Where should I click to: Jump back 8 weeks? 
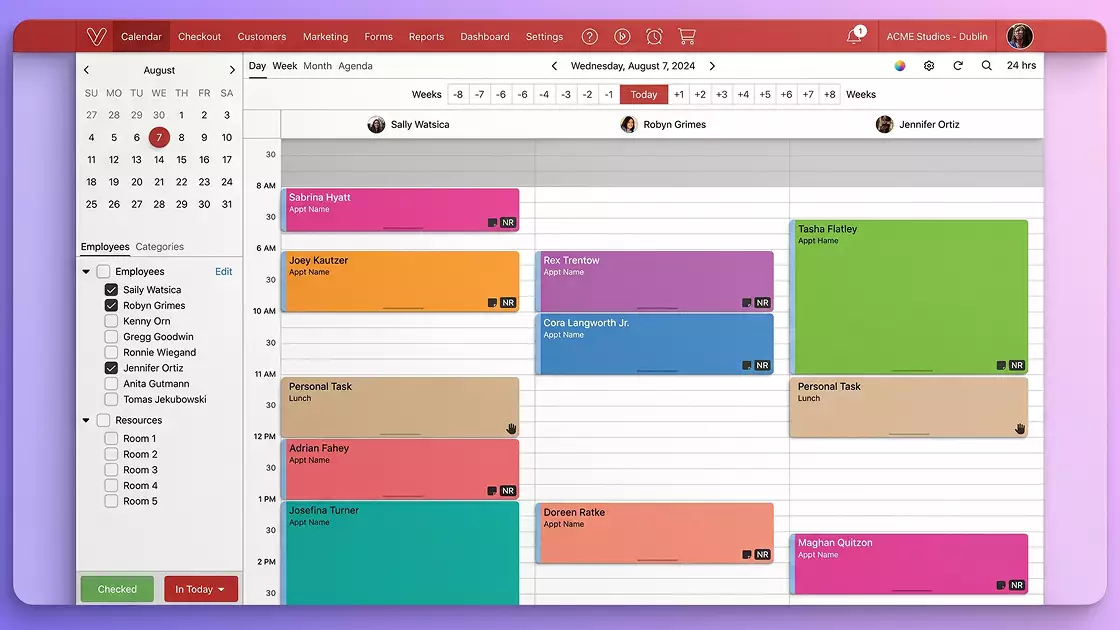[458, 94]
